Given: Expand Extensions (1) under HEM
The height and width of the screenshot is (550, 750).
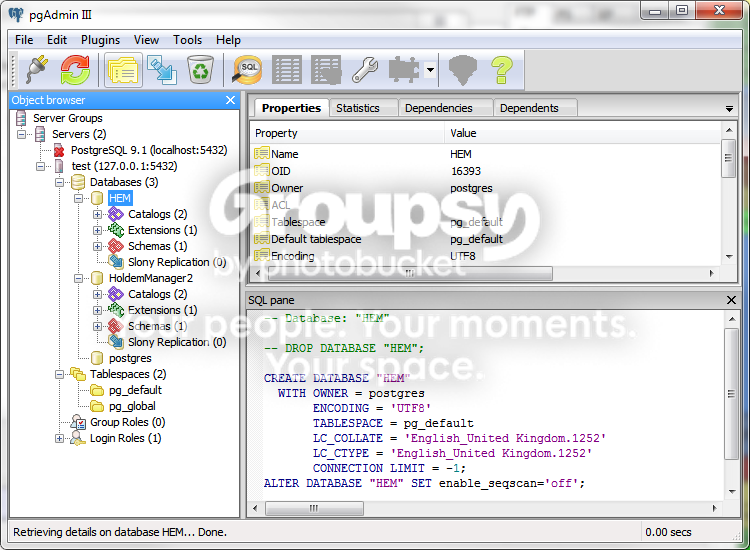Looking at the screenshot, I should coord(98,231).
